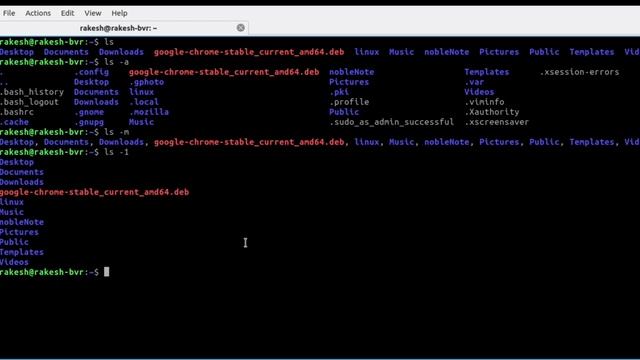Open the Edit menu
The width and height of the screenshot is (640, 360).
(67, 13)
